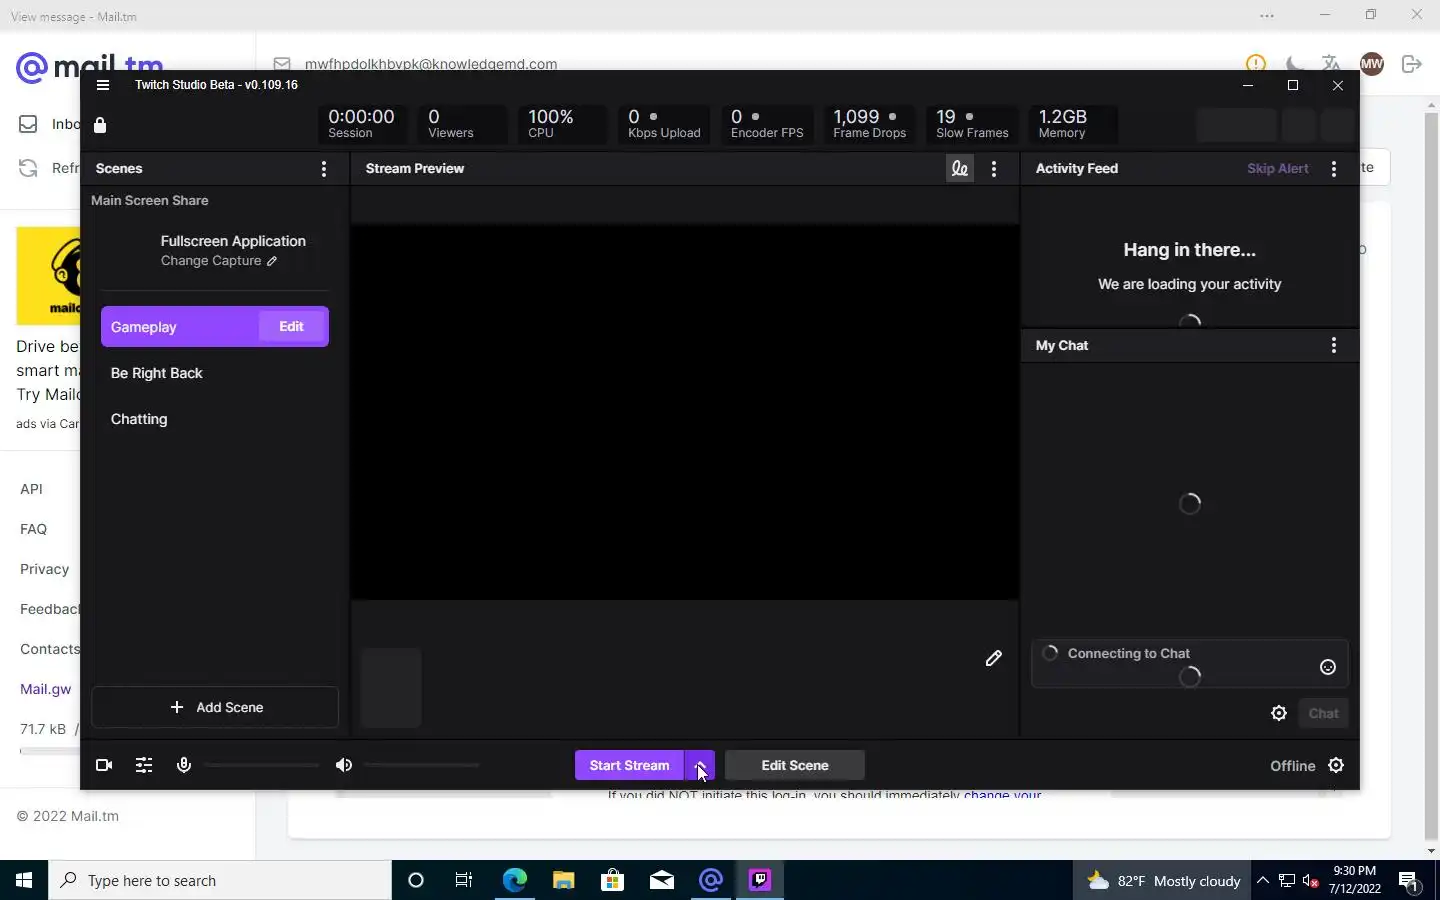Adjust the speaker volume slider

point(422,765)
